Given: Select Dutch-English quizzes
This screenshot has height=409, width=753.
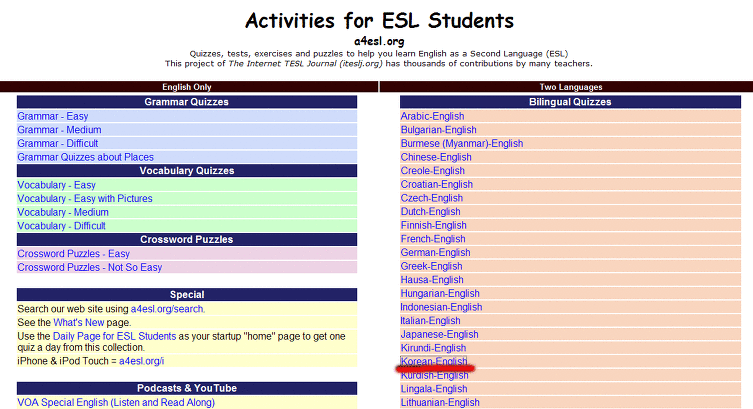Looking at the screenshot, I should (430, 211).
